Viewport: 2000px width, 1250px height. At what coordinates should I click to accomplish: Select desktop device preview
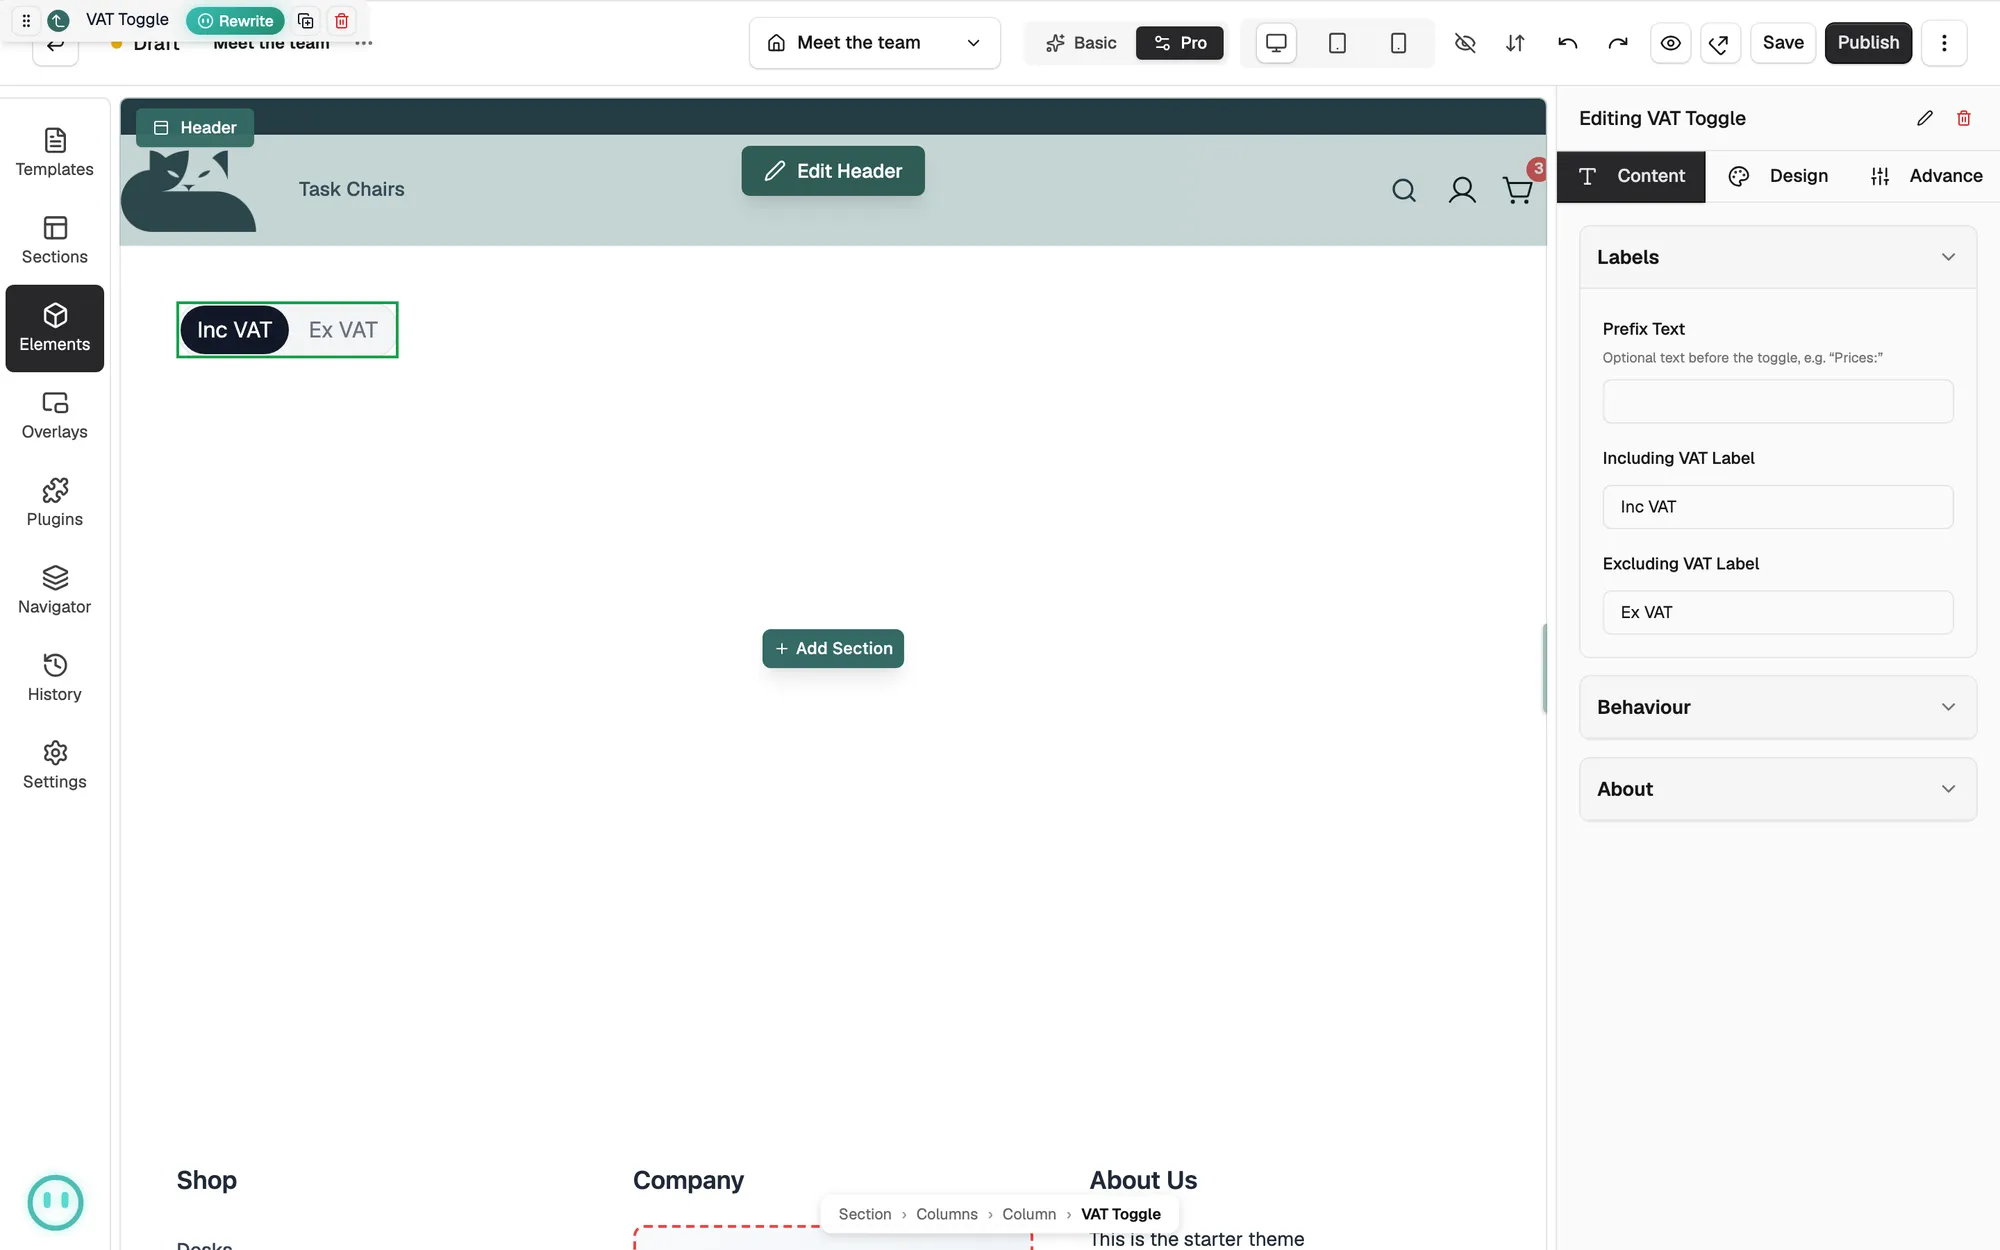(x=1276, y=43)
